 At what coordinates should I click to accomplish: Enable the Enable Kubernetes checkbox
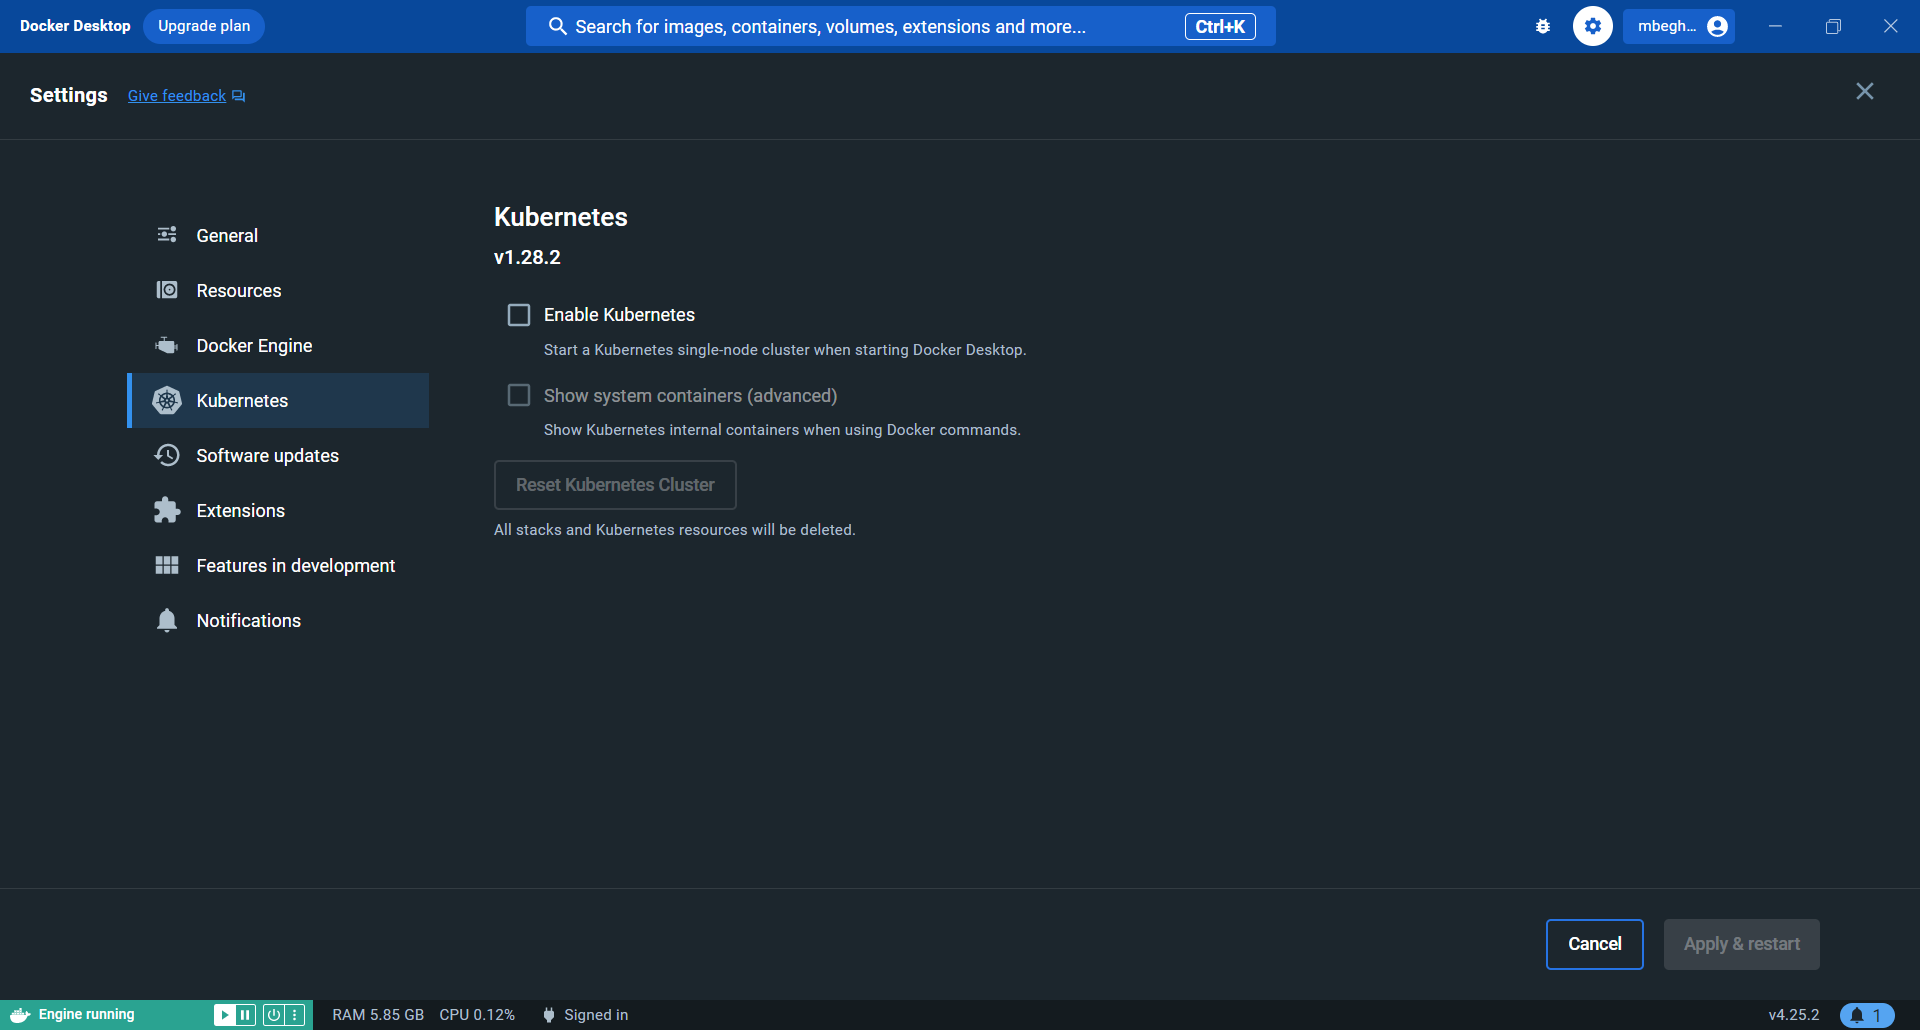[519, 314]
